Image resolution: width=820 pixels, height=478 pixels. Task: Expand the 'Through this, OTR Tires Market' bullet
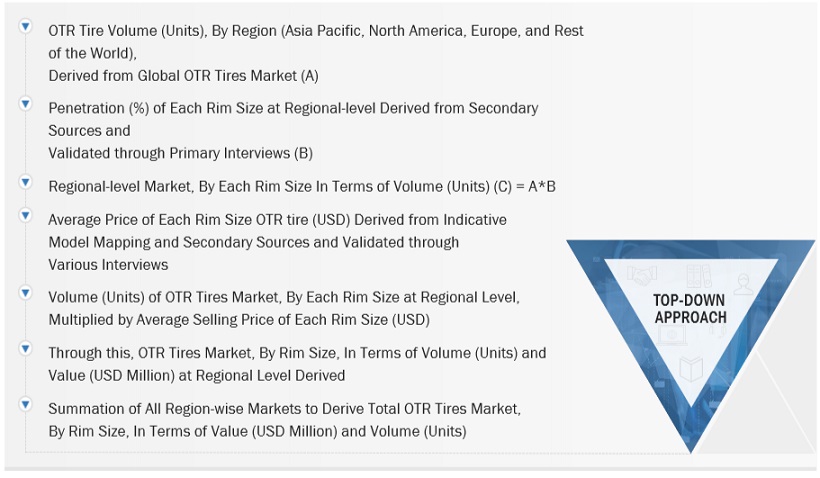point(24,349)
